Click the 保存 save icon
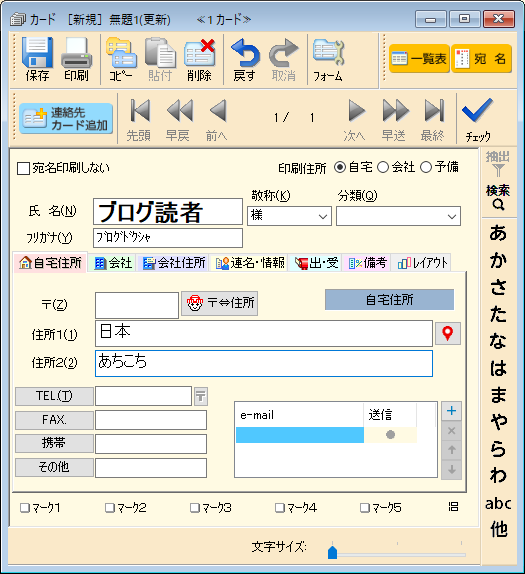This screenshot has width=525, height=574. (x=37, y=59)
